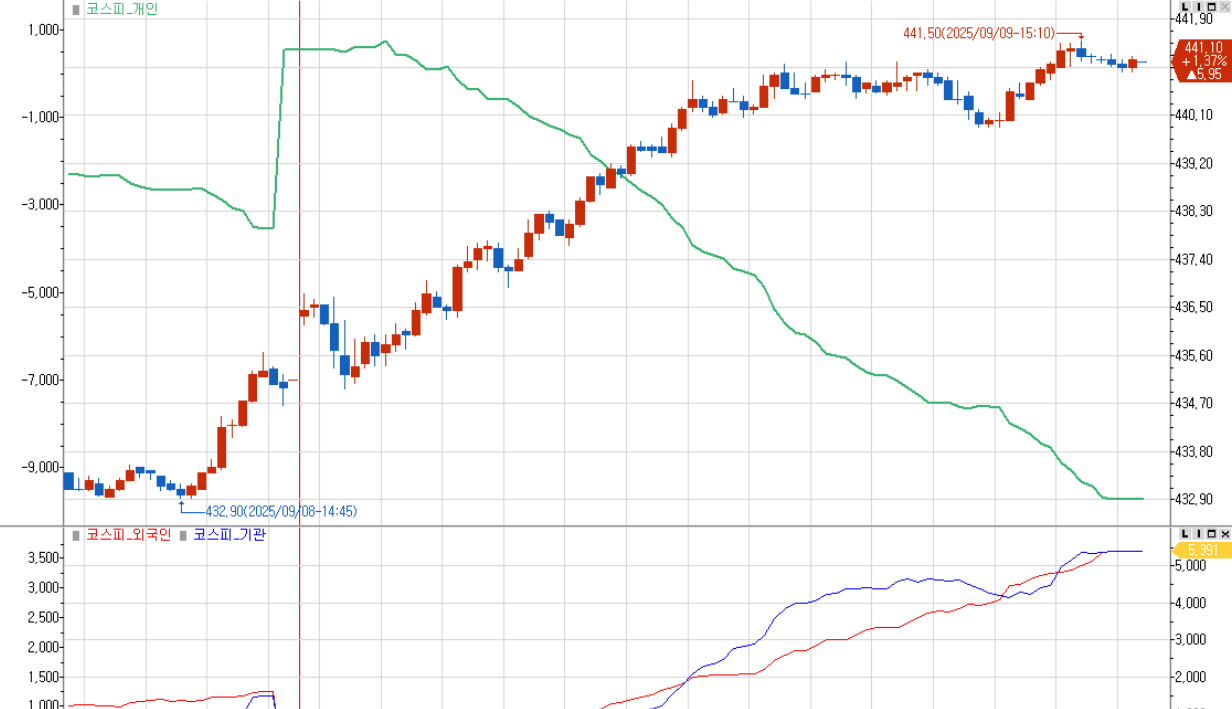Click the L button on the top chart panel

[x=1186, y=7]
